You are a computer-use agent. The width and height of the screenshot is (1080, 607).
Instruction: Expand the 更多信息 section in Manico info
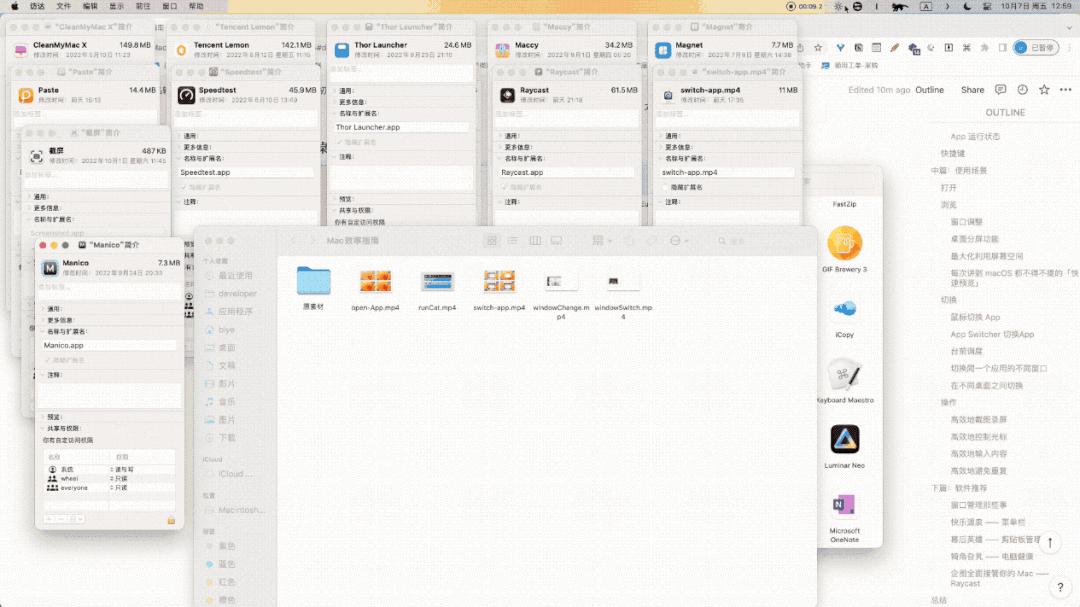pos(43,320)
